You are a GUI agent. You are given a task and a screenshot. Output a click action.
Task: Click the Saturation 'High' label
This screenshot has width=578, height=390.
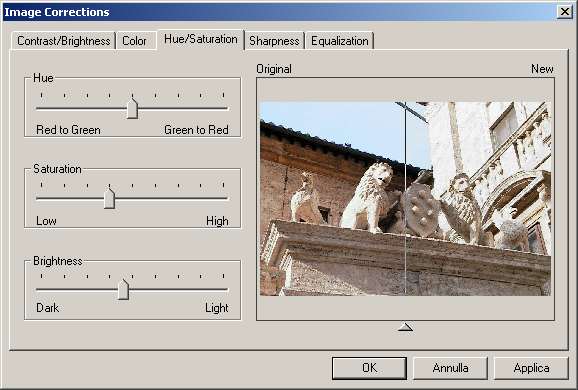(x=217, y=221)
